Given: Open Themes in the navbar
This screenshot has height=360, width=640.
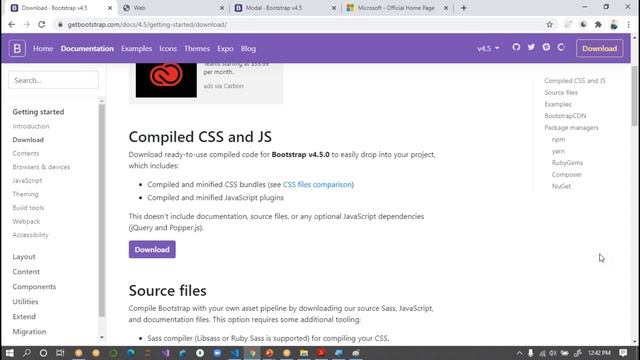Looking at the screenshot, I should click(197, 49).
